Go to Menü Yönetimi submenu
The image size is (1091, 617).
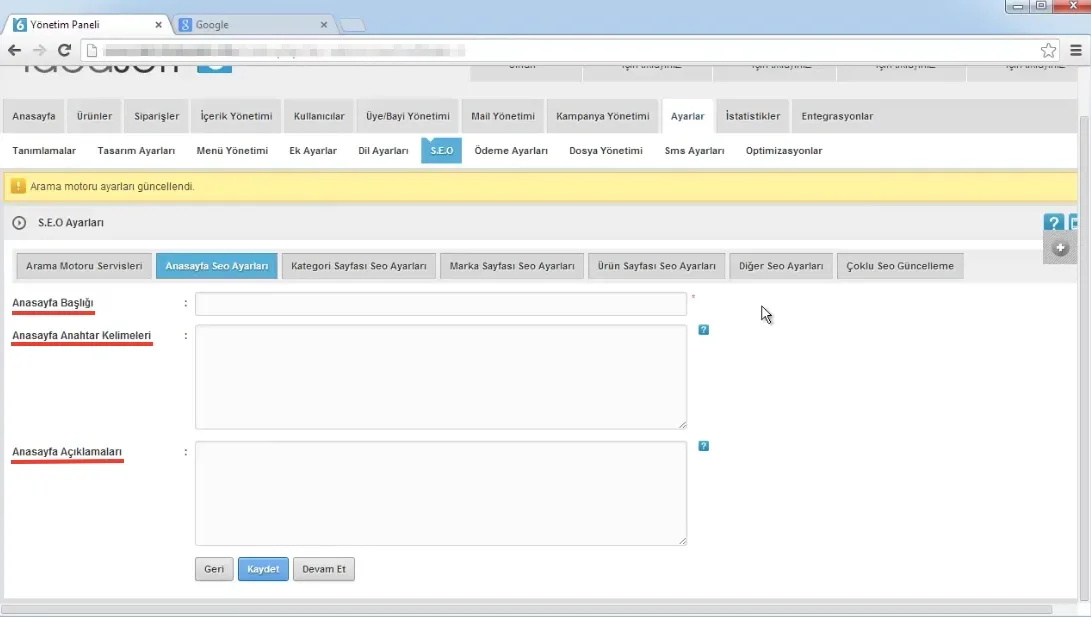[232, 151]
